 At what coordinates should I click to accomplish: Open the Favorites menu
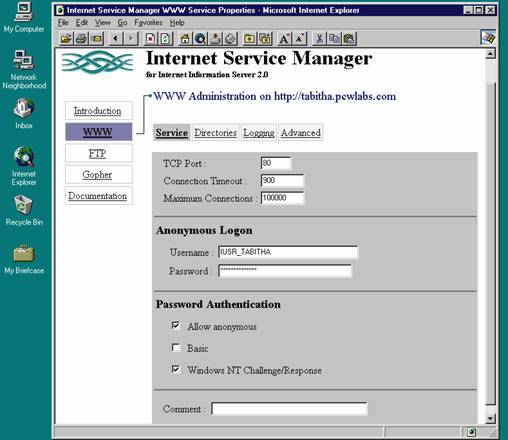[x=148, y=23]
